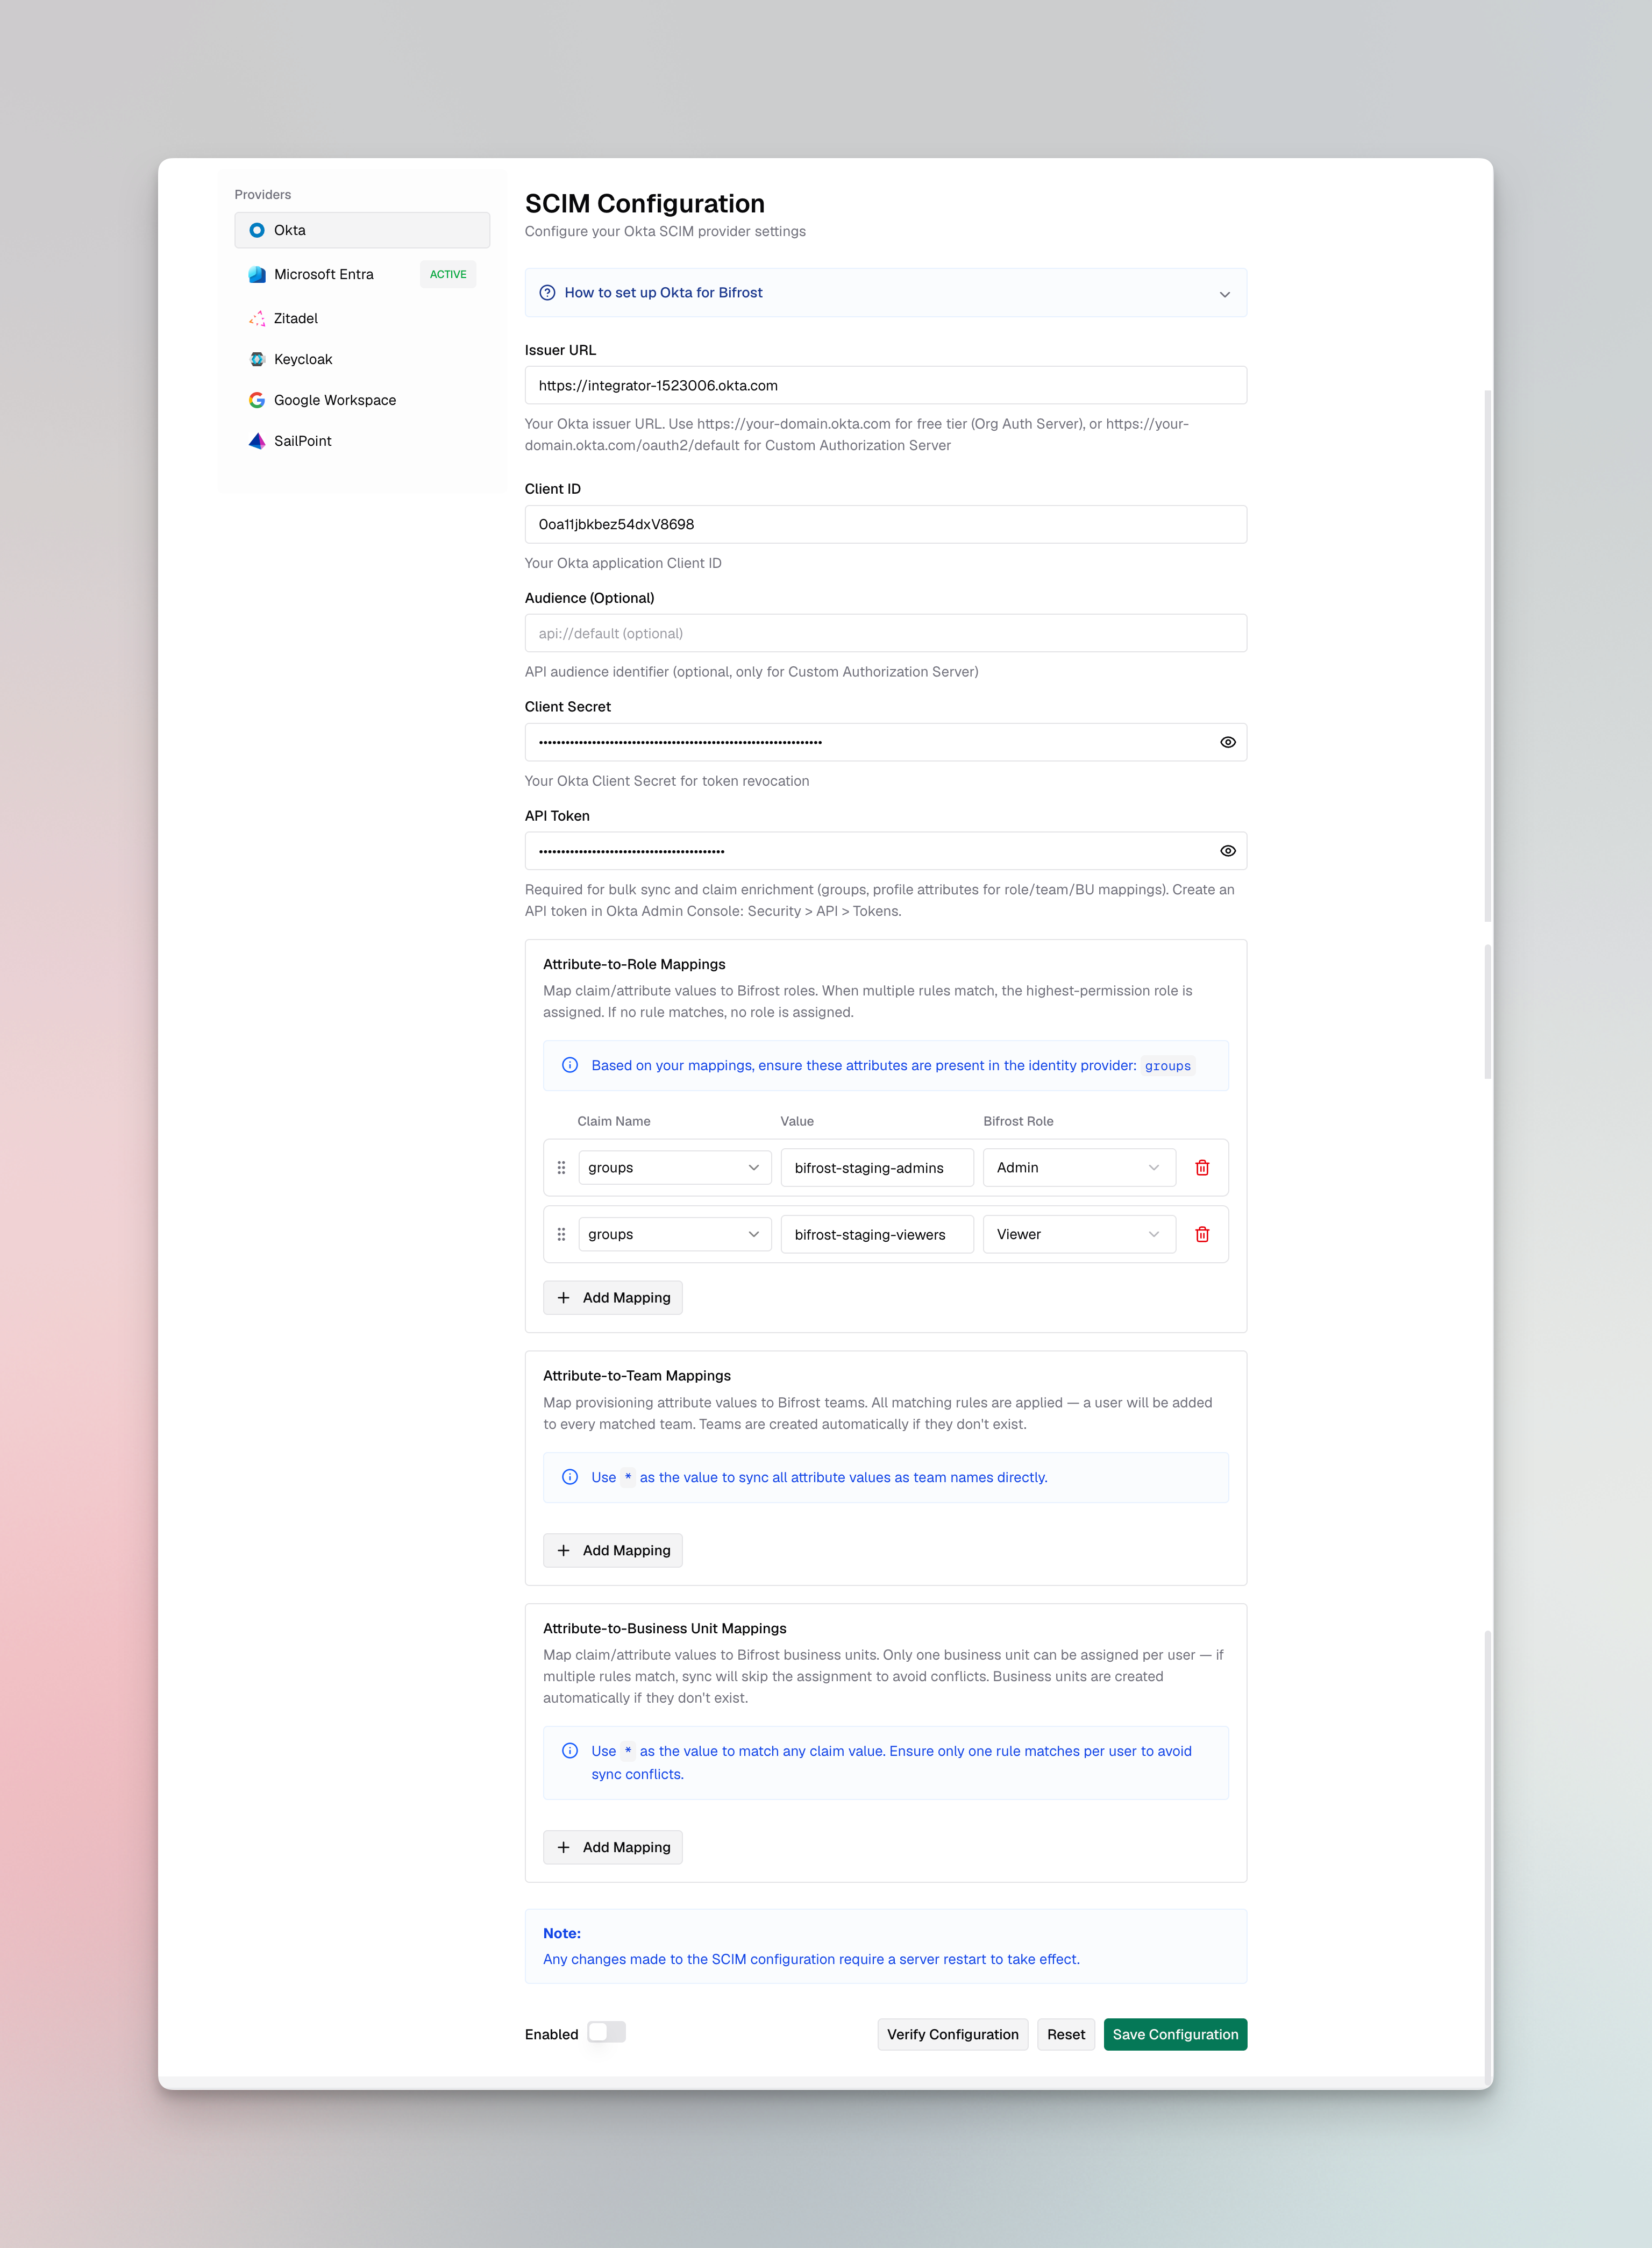Select Google Workspace in the providers list
This screenshot has width=1652, height=2248.
click(362, 400)
